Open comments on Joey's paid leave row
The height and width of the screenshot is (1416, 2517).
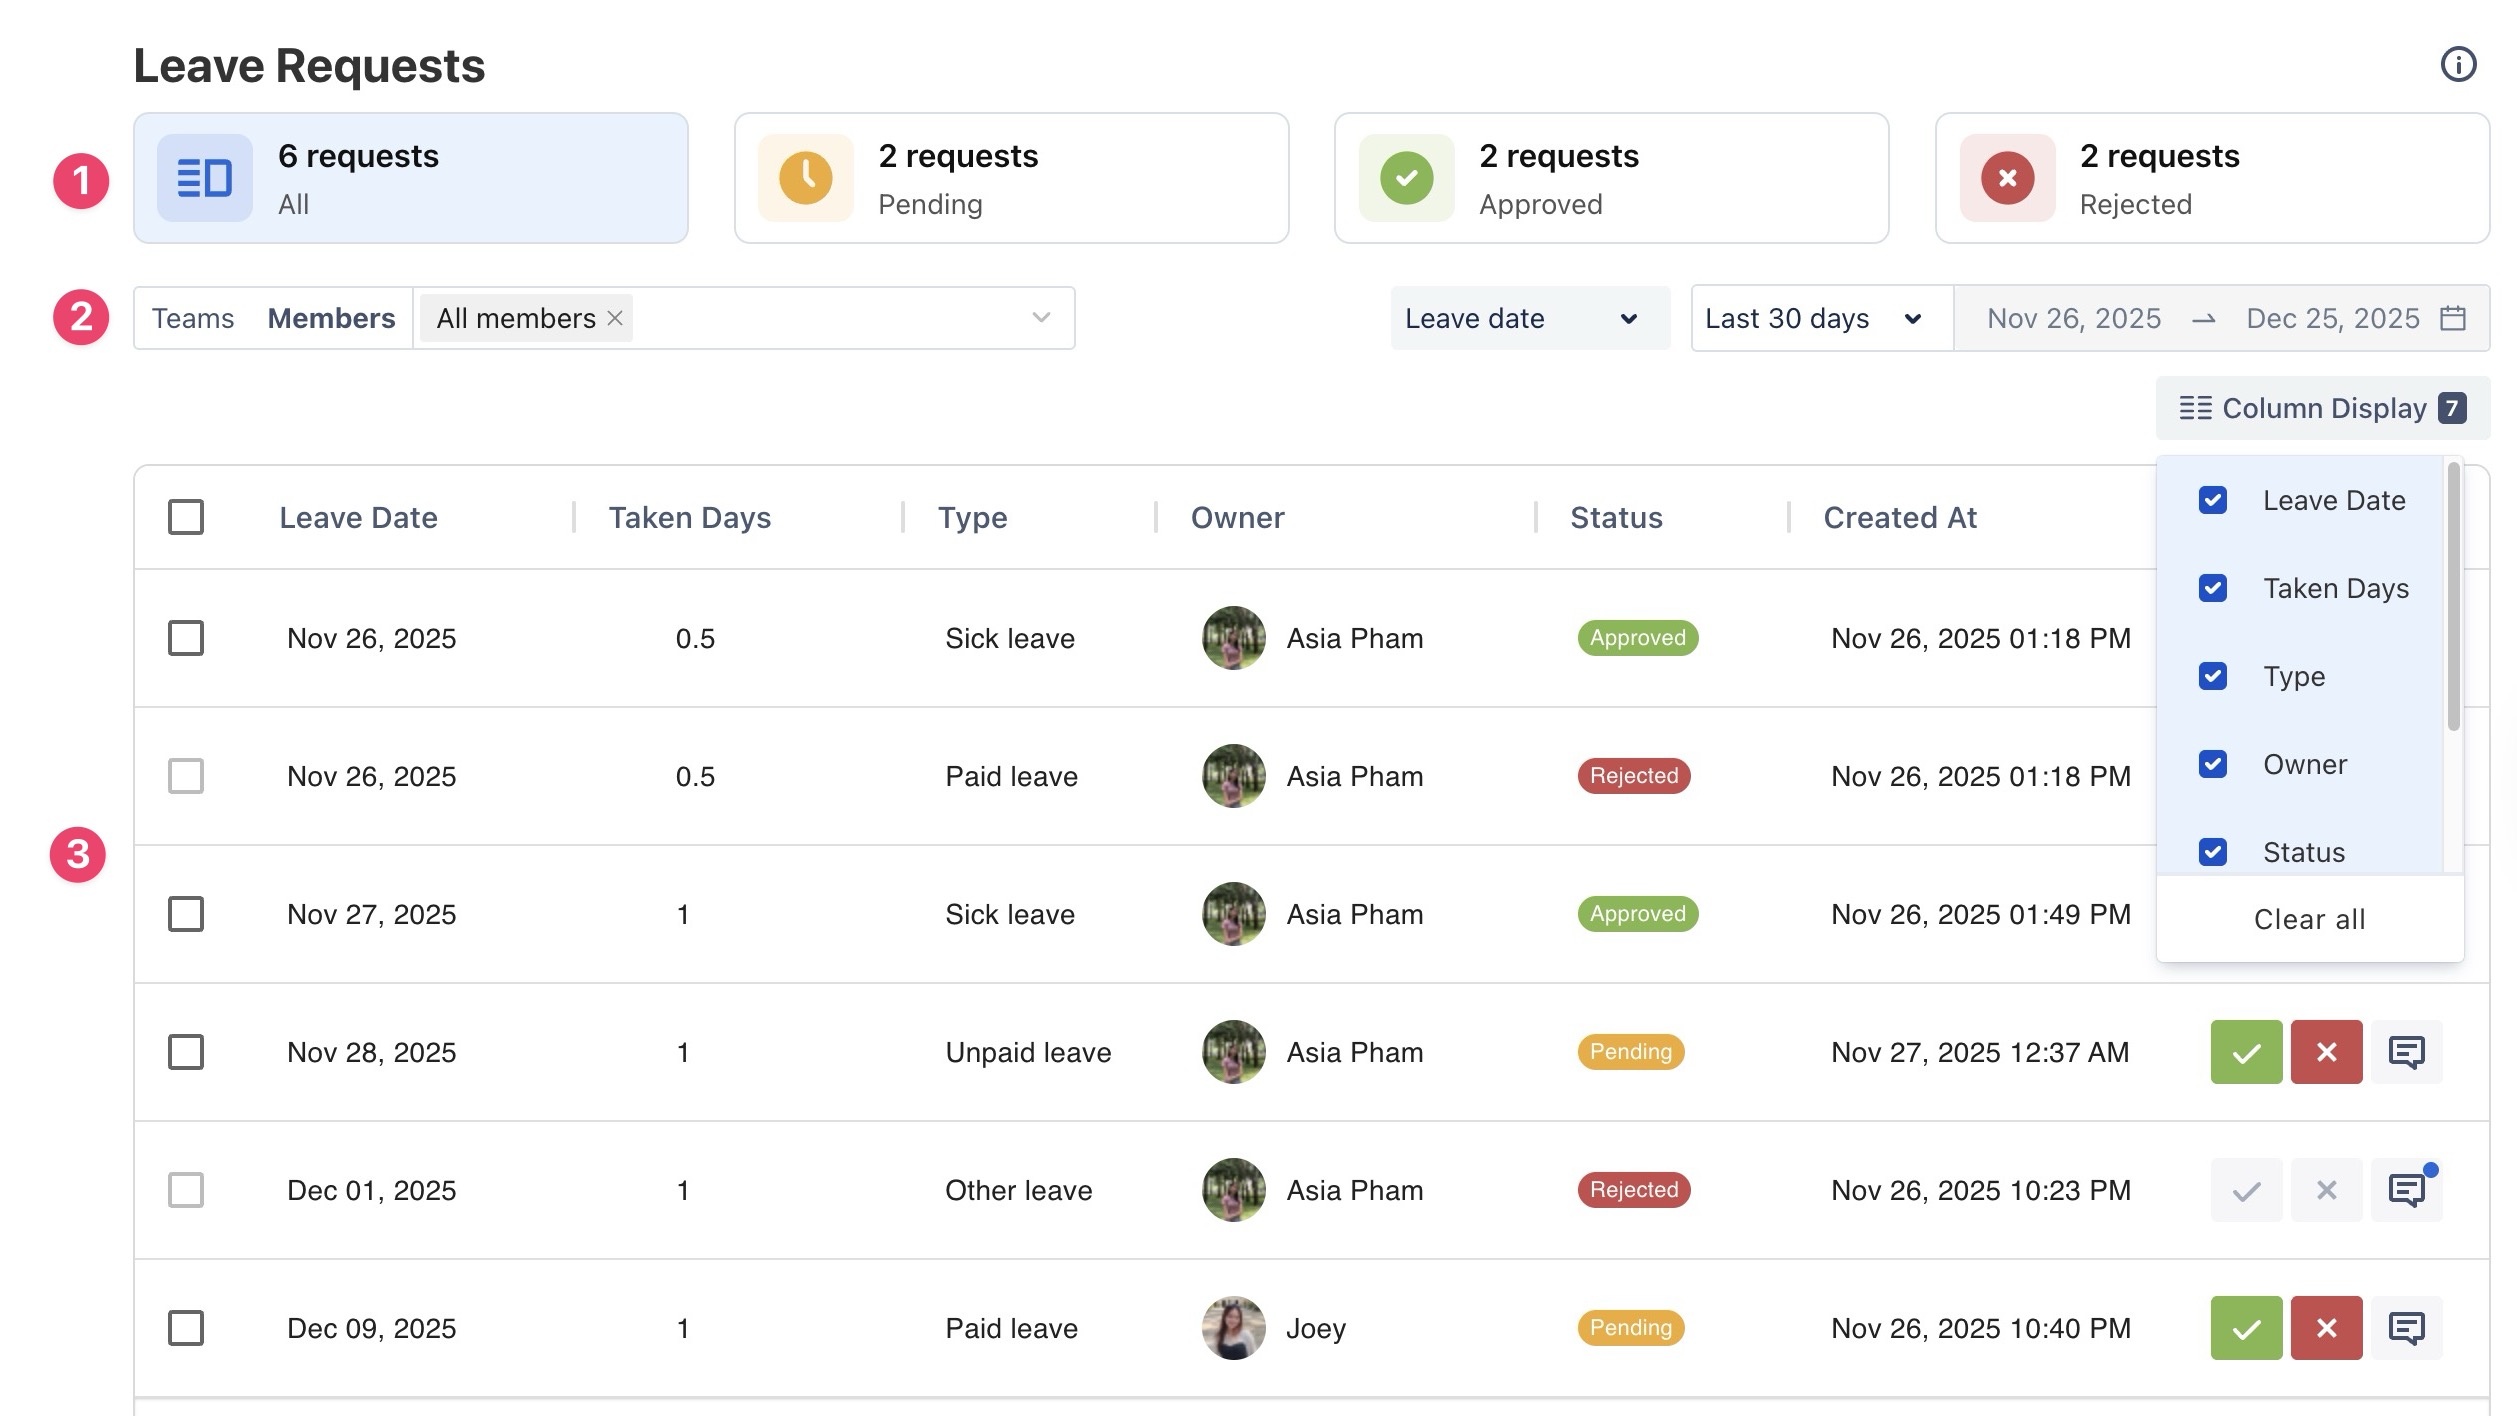[2405, 1328]
